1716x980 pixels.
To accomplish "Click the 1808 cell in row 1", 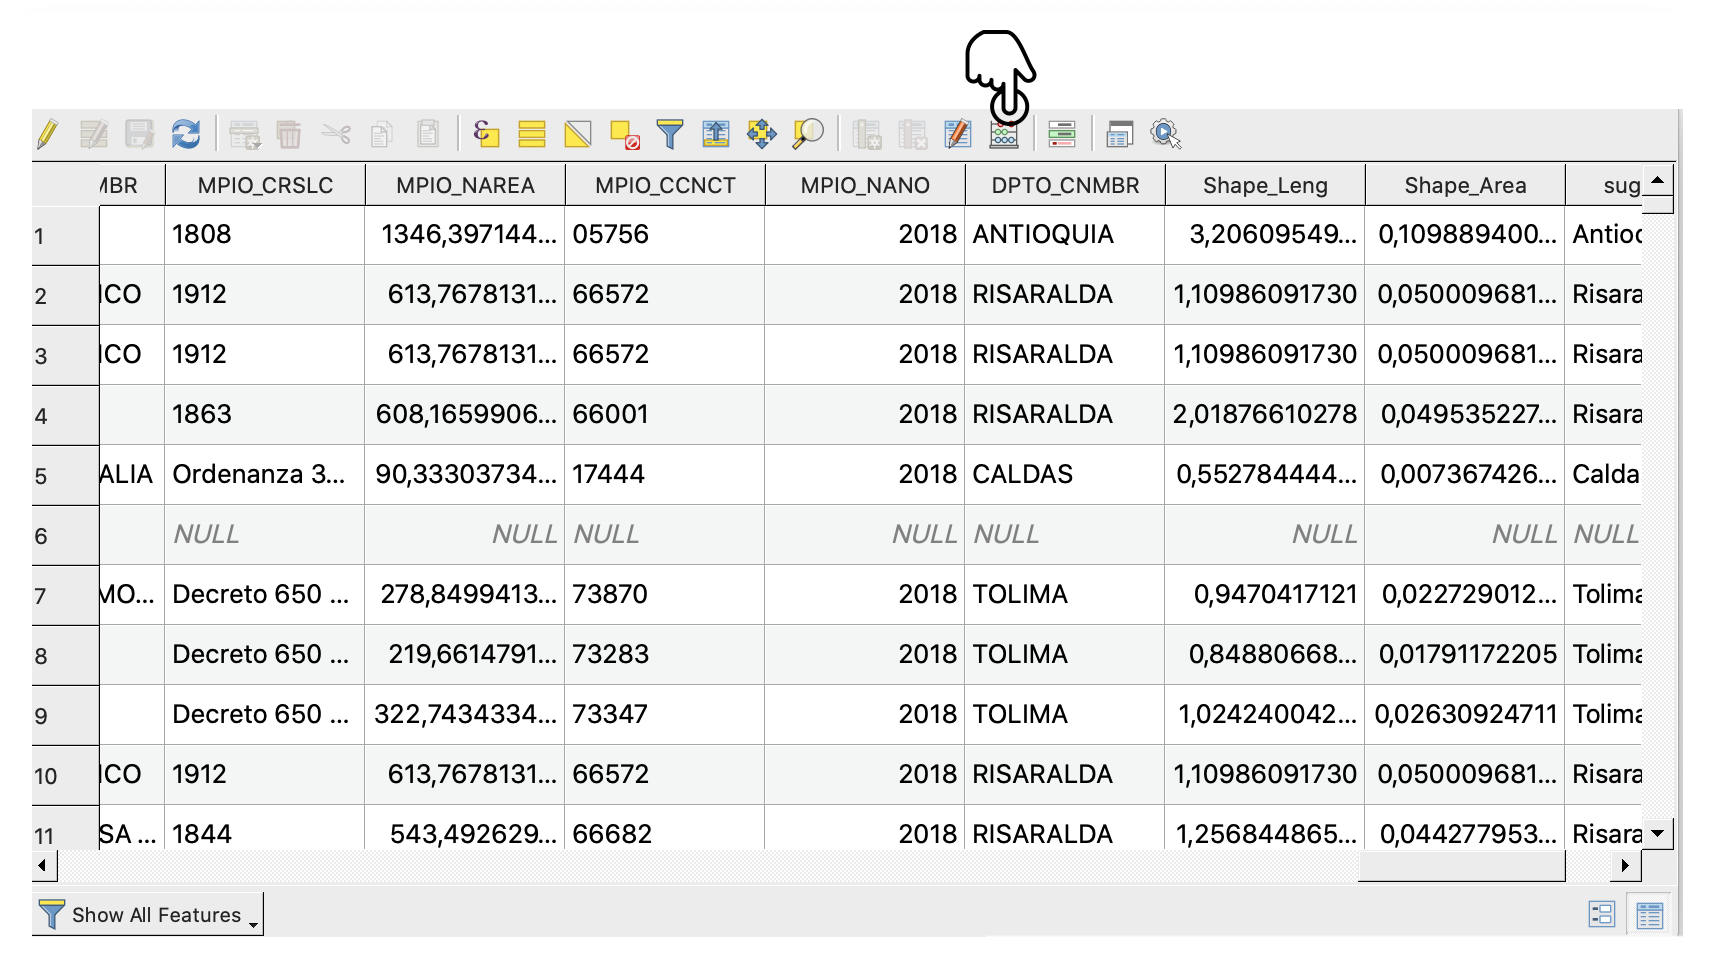I will pos(265,235).
